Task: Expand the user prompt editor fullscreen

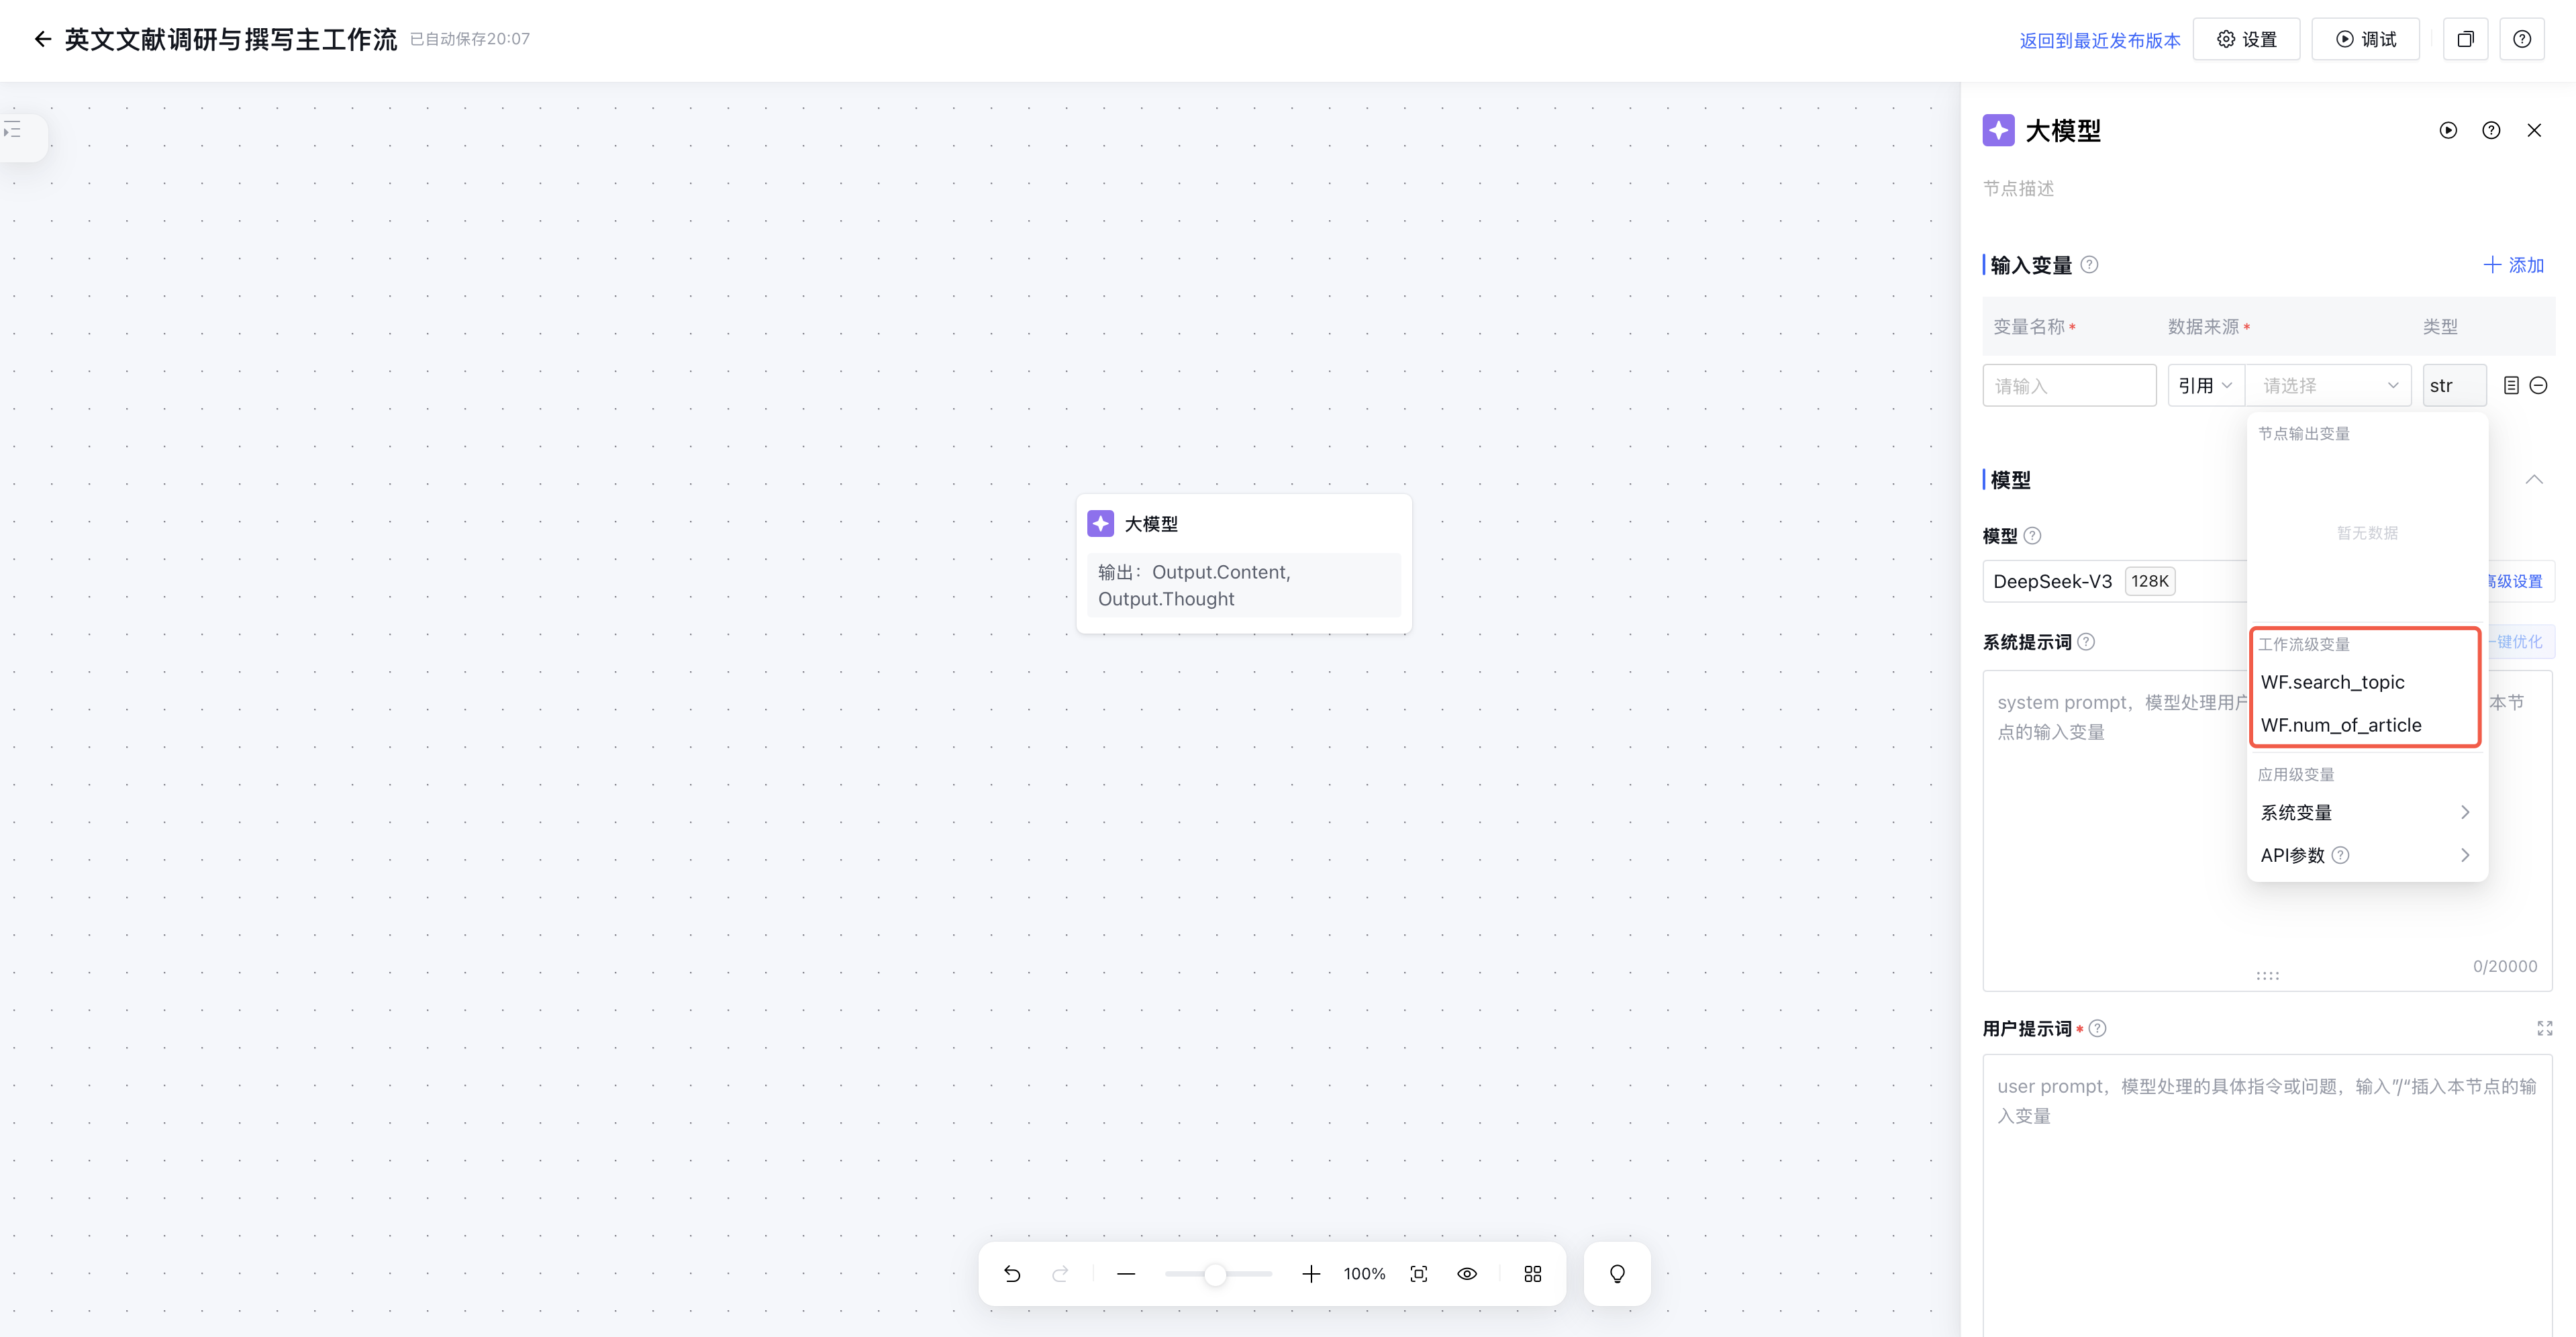Action: 2544,1028
